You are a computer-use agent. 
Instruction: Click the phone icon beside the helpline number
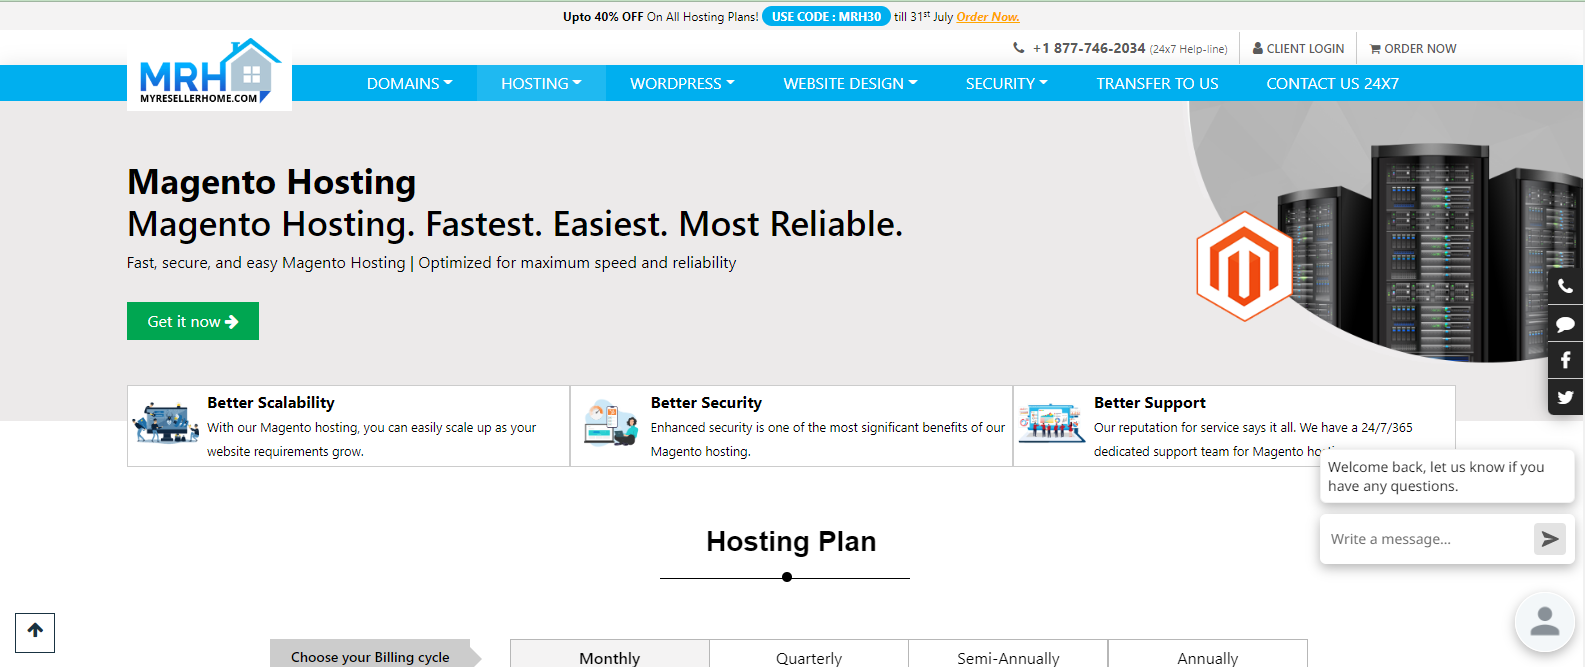(x=1019, y=48)
